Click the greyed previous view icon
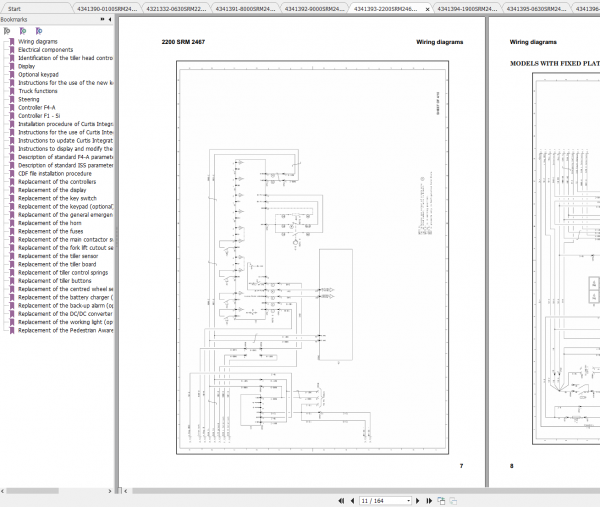The width and height of the screenshot is (600, 507). pyautogui.click(x=453, y=500)
